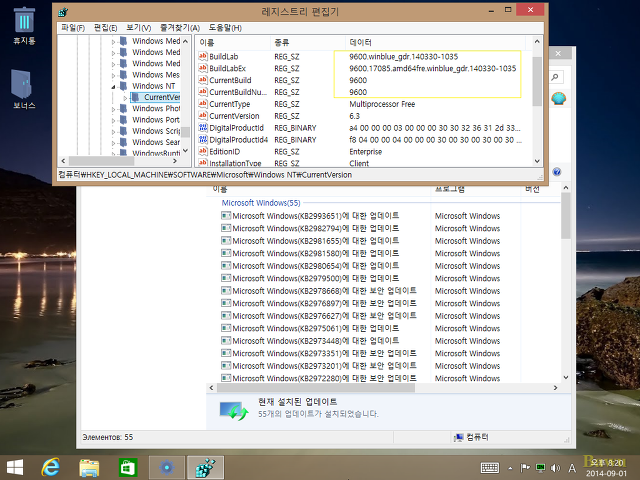Click the BuildLab string value icon

click(203, 56)
